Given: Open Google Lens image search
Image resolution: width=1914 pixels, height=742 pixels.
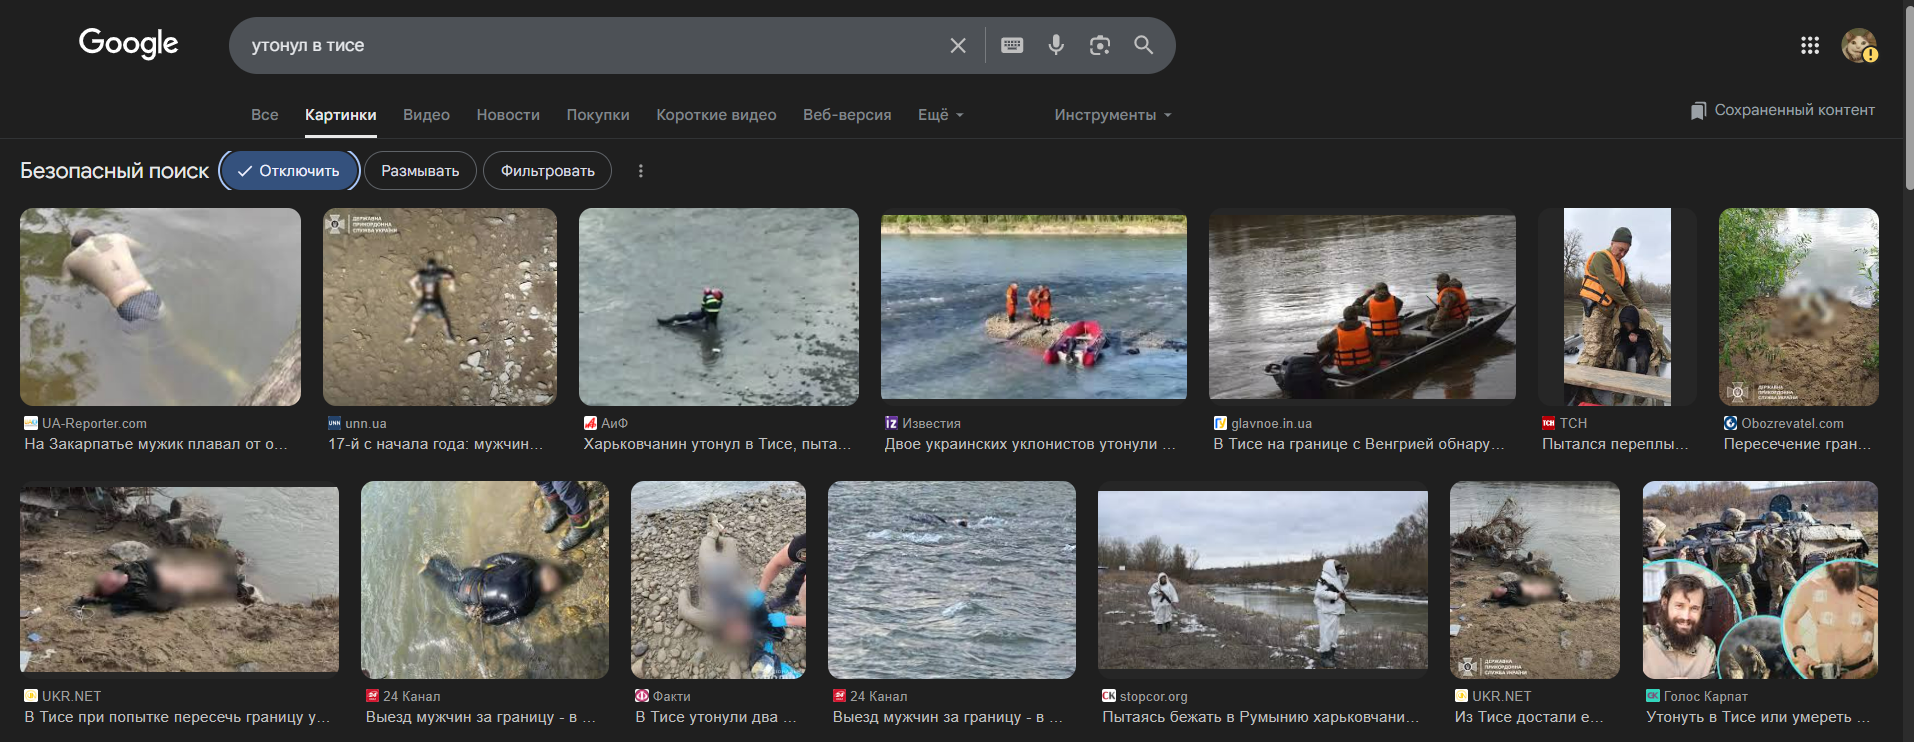Looking at the screenshot, I should tap(1100, 45).
